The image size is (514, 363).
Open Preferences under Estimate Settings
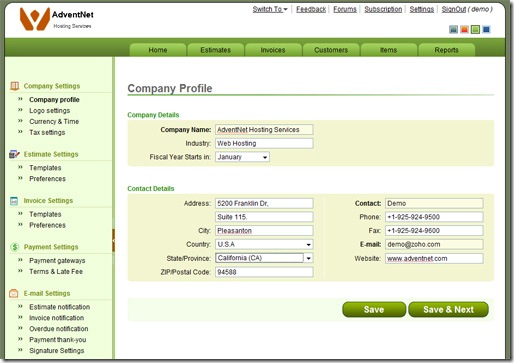coord(47,179)
